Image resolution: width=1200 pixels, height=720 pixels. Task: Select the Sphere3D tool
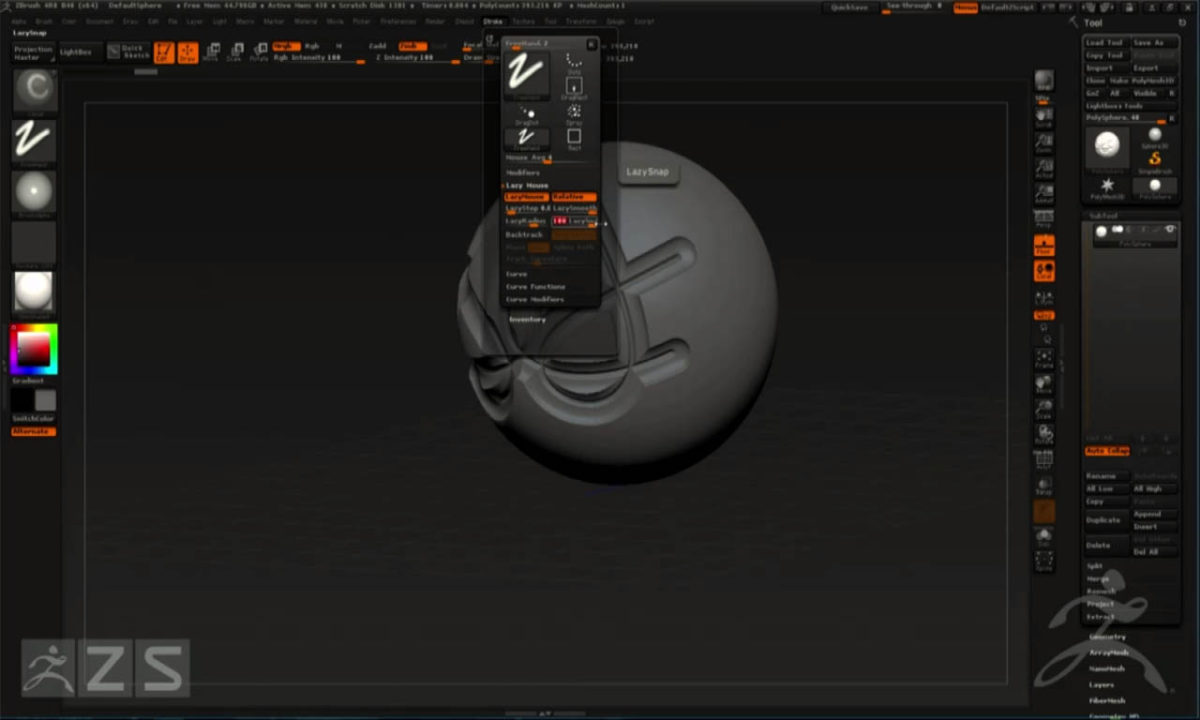1155,134
